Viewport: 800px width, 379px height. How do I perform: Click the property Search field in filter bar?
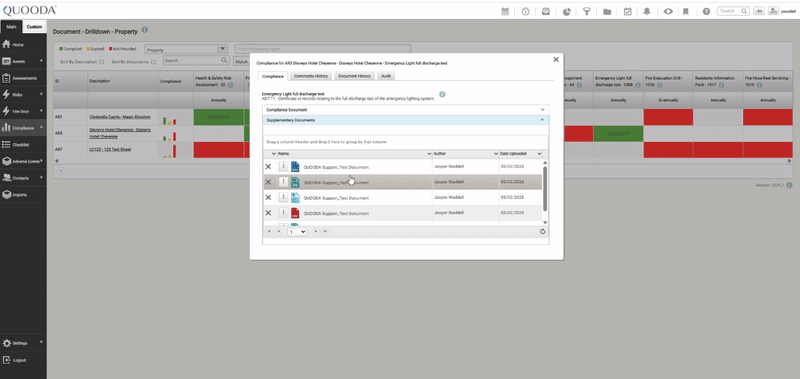[x=196, y=60]
